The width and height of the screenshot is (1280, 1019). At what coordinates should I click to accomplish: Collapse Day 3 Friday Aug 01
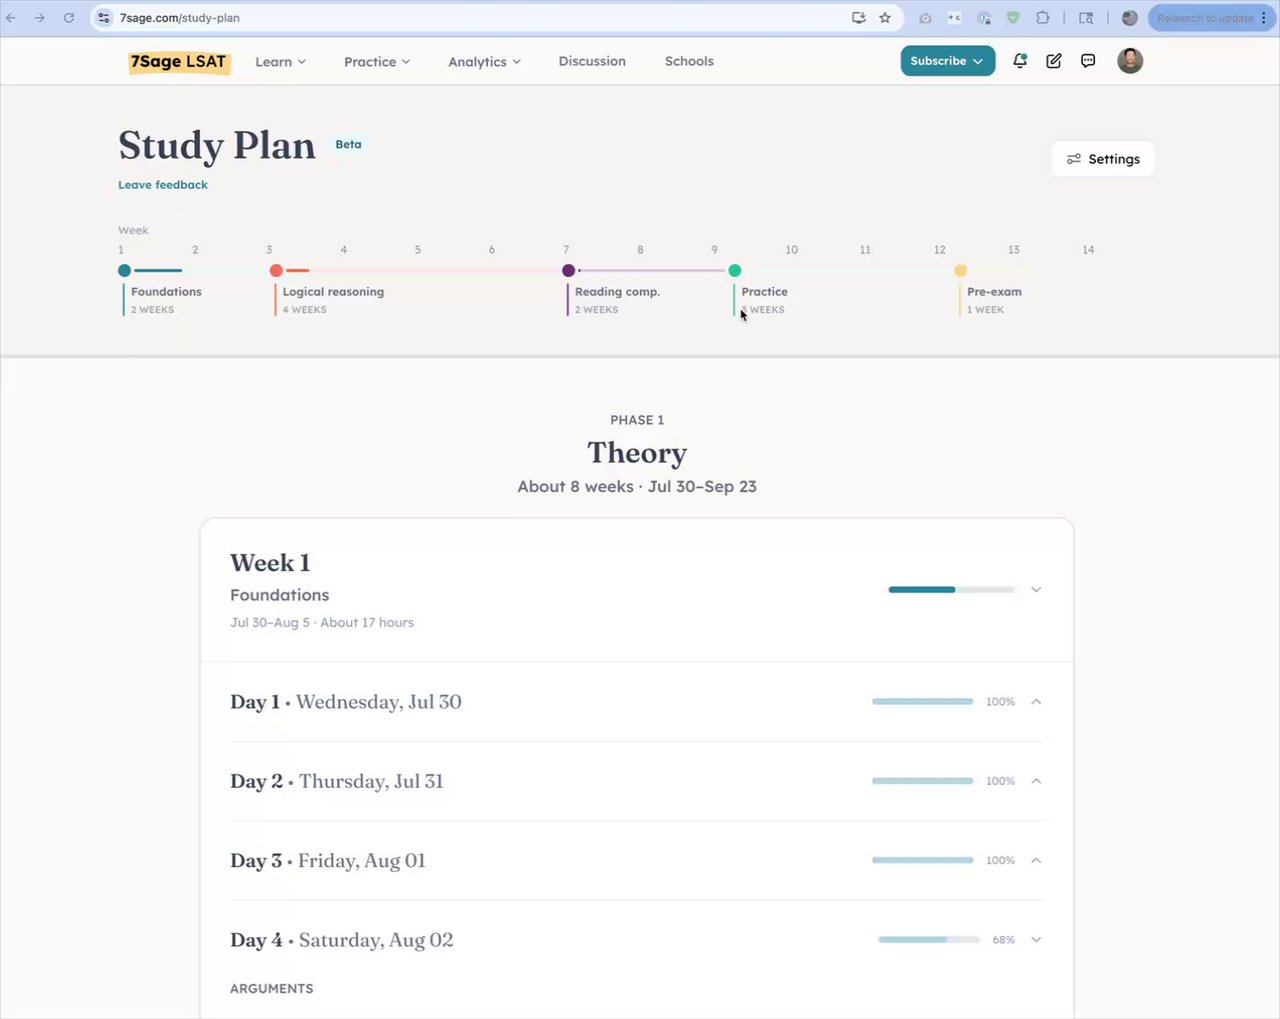[x=1036, y=860]
